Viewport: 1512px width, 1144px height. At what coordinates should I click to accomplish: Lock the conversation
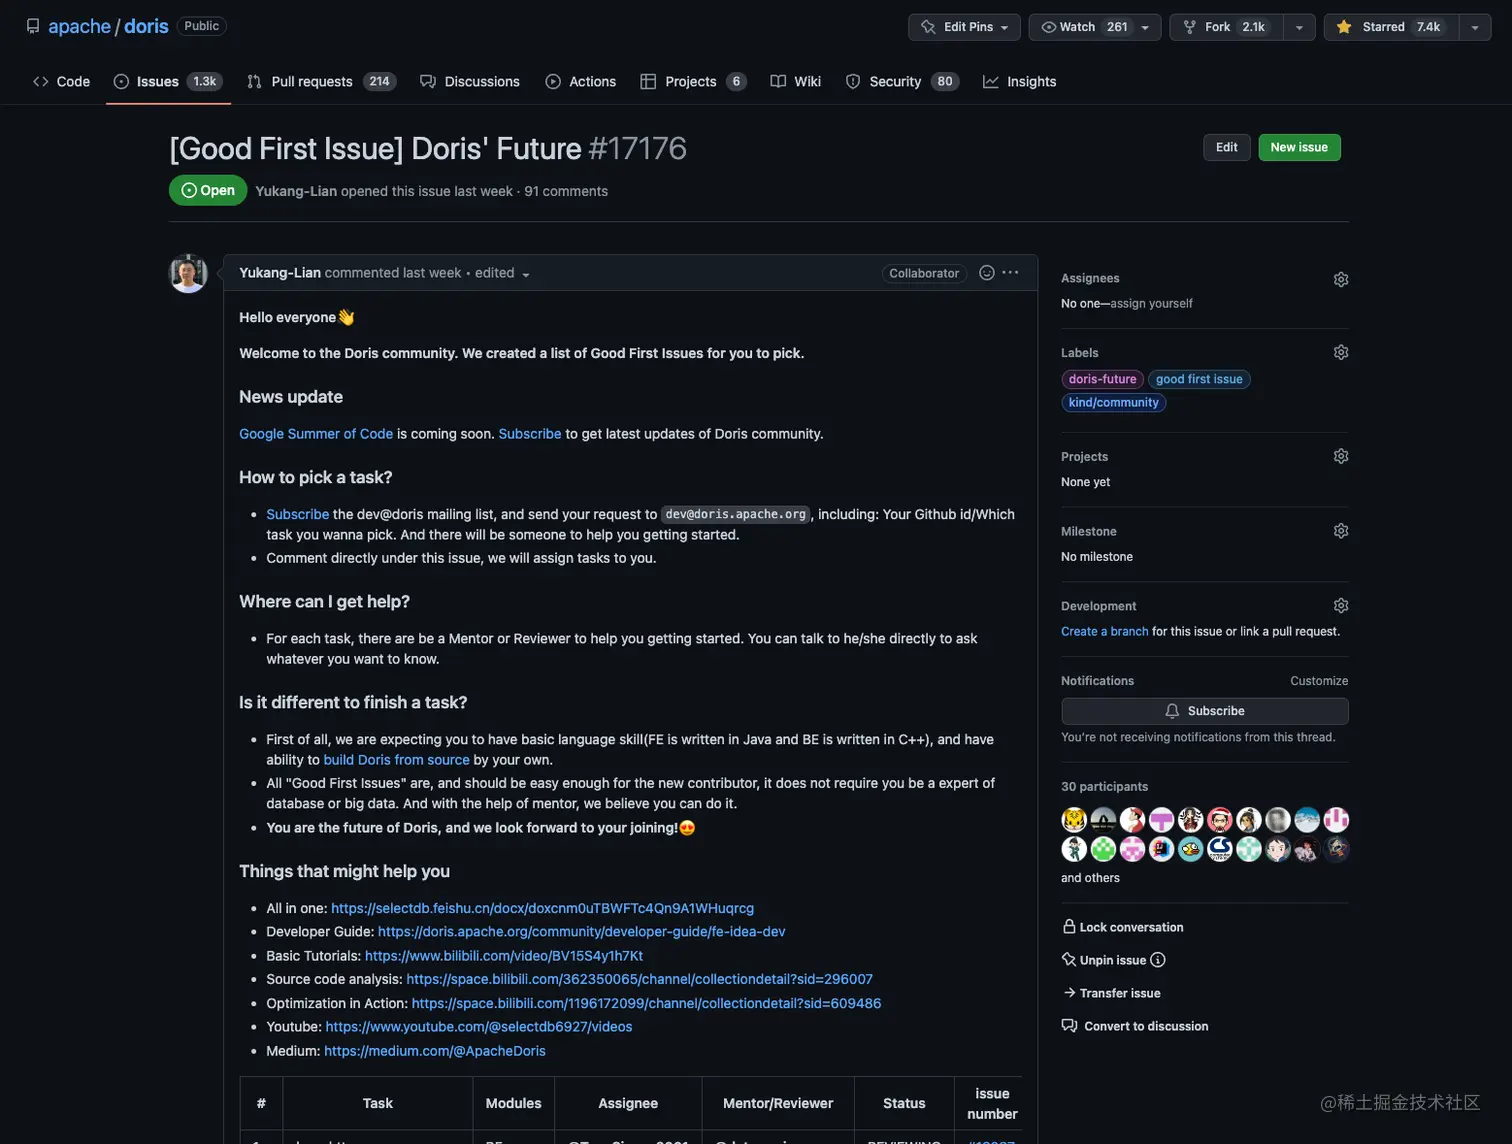(1122, 927)
